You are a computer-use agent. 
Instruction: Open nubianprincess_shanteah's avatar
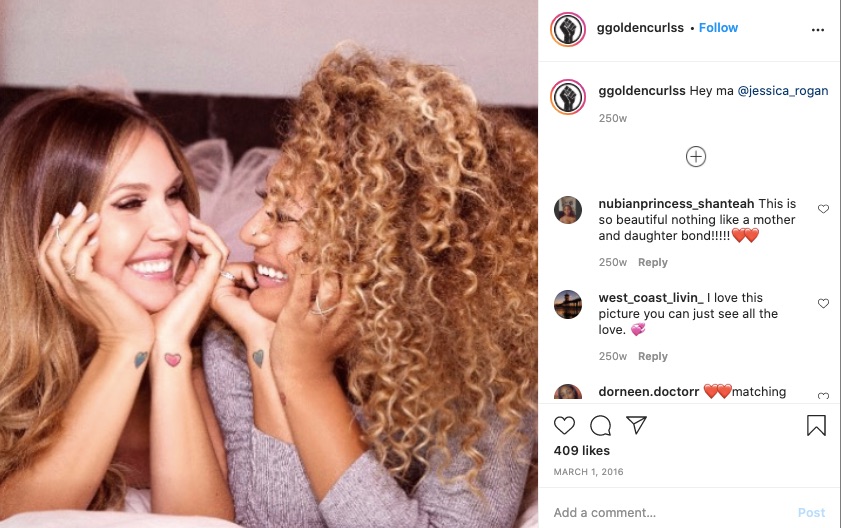567,210
